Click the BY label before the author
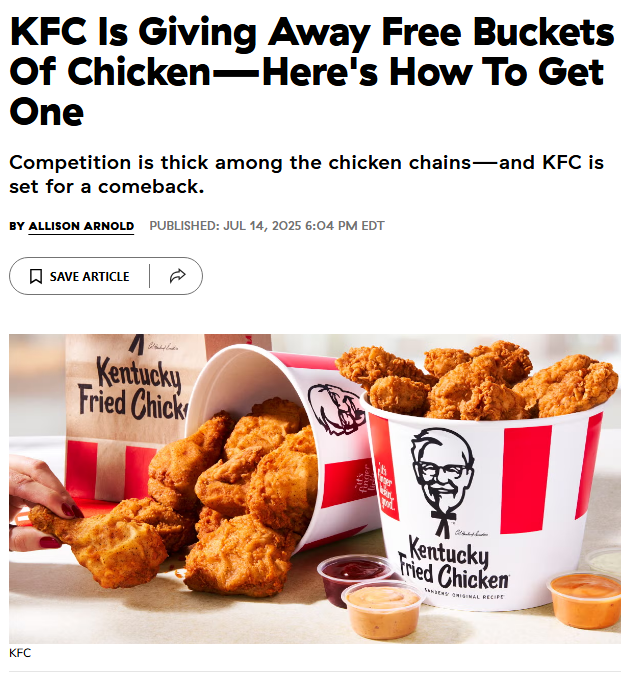Viewport: 635px width, 687px height. coord(17,226)
